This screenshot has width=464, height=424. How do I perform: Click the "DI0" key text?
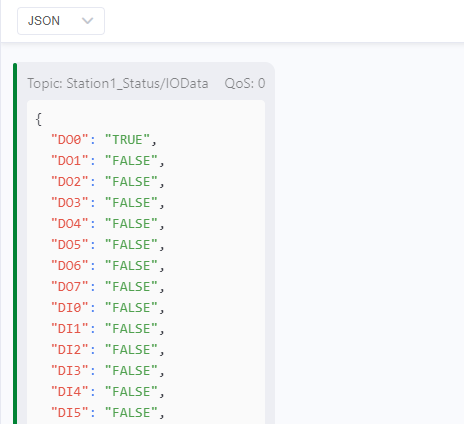coord(69,308)
